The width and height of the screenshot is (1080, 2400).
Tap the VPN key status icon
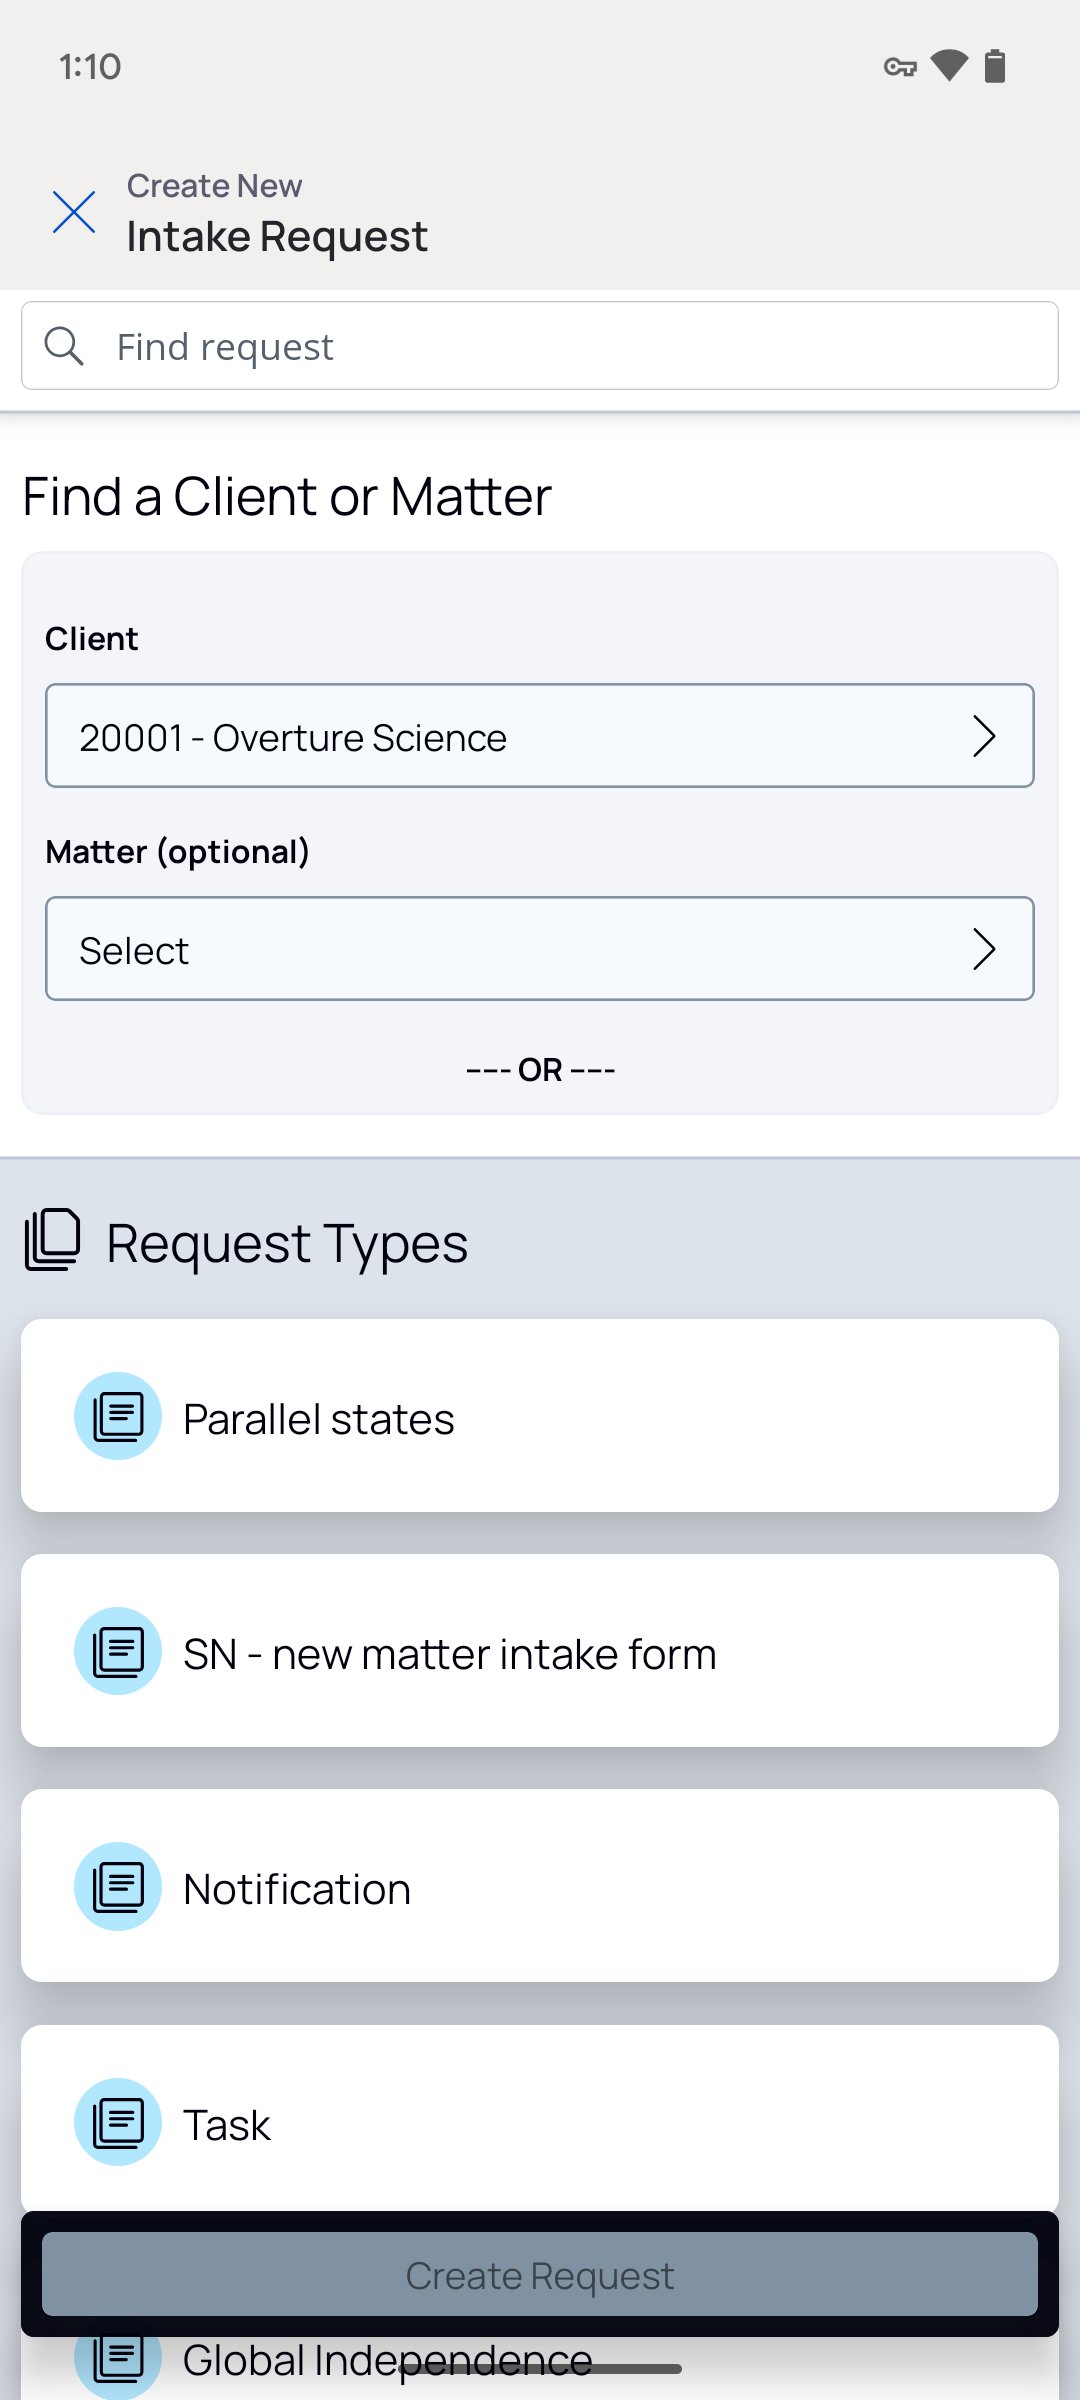point(900,67)
